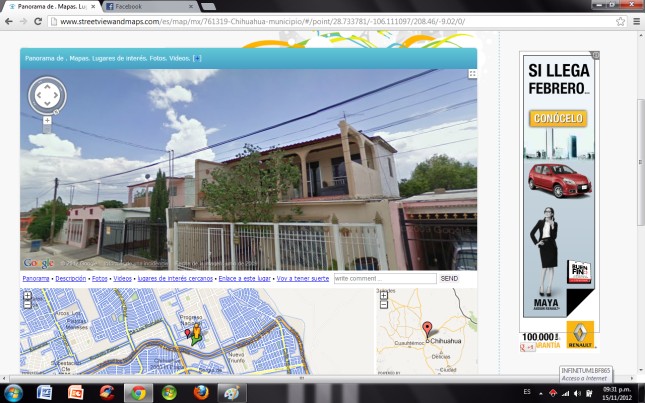645x403 pixels.
Task: Open the Chrome menu button
Action: [635, 21]
